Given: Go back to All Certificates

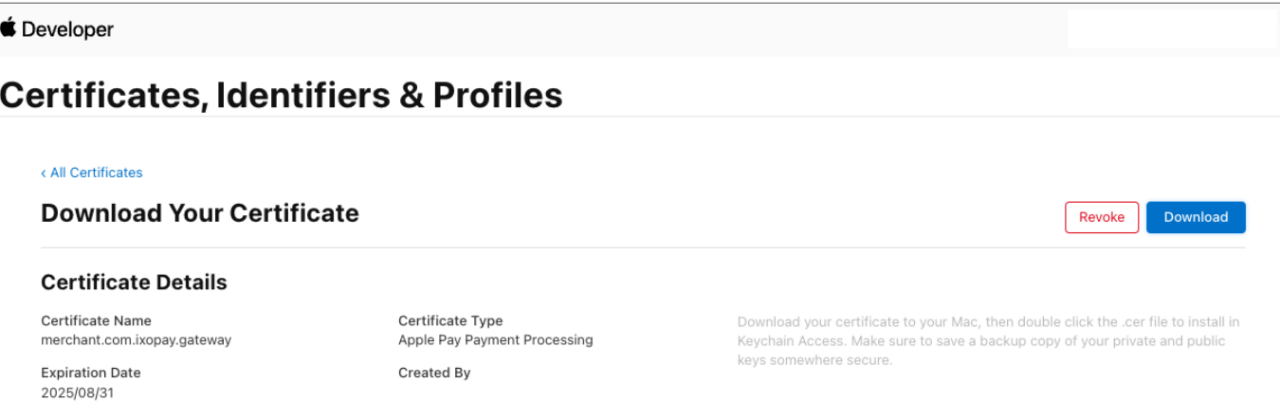Looking at the screenshot, I should [96, 173].
